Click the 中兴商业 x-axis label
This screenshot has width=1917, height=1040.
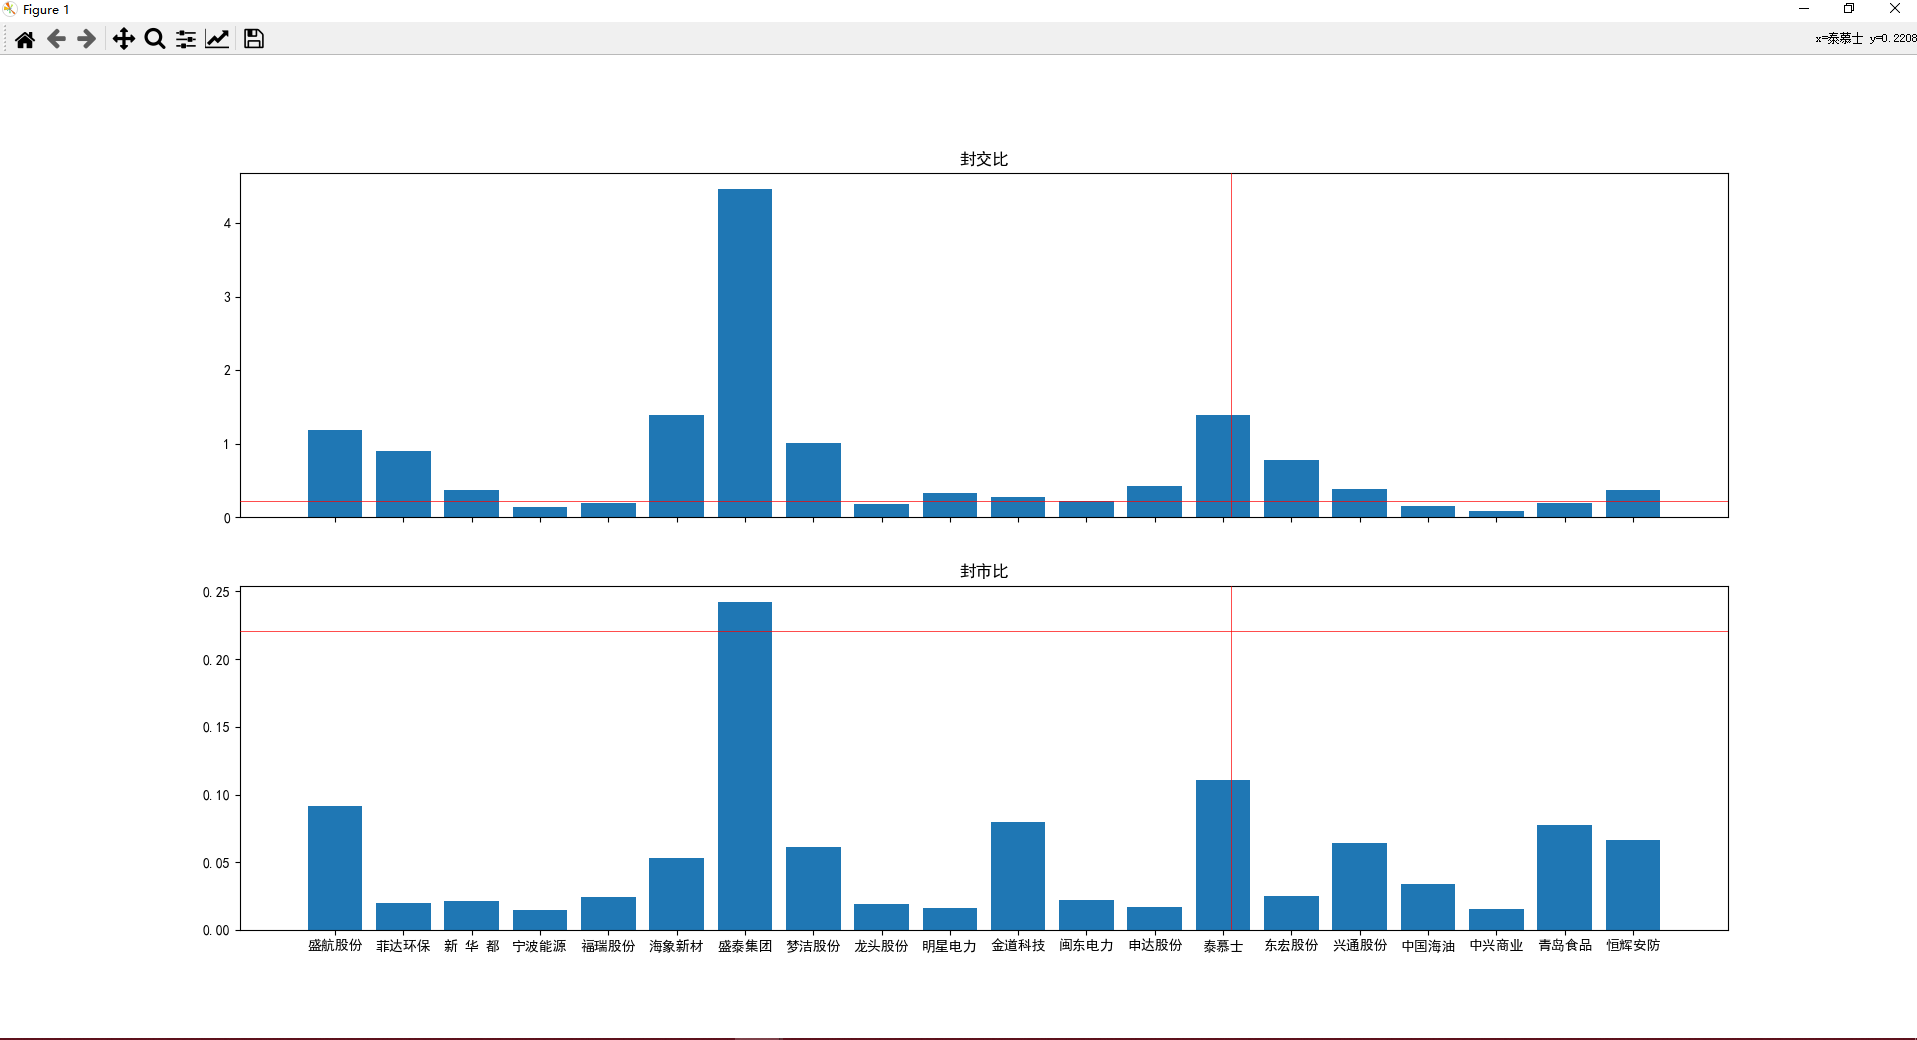coord(1496,945)
